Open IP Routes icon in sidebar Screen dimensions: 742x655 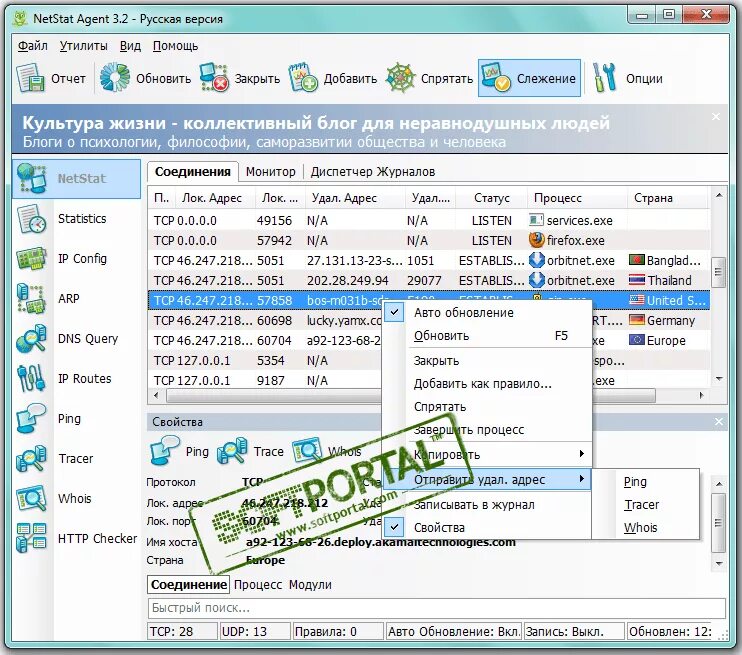click(31, 379)
